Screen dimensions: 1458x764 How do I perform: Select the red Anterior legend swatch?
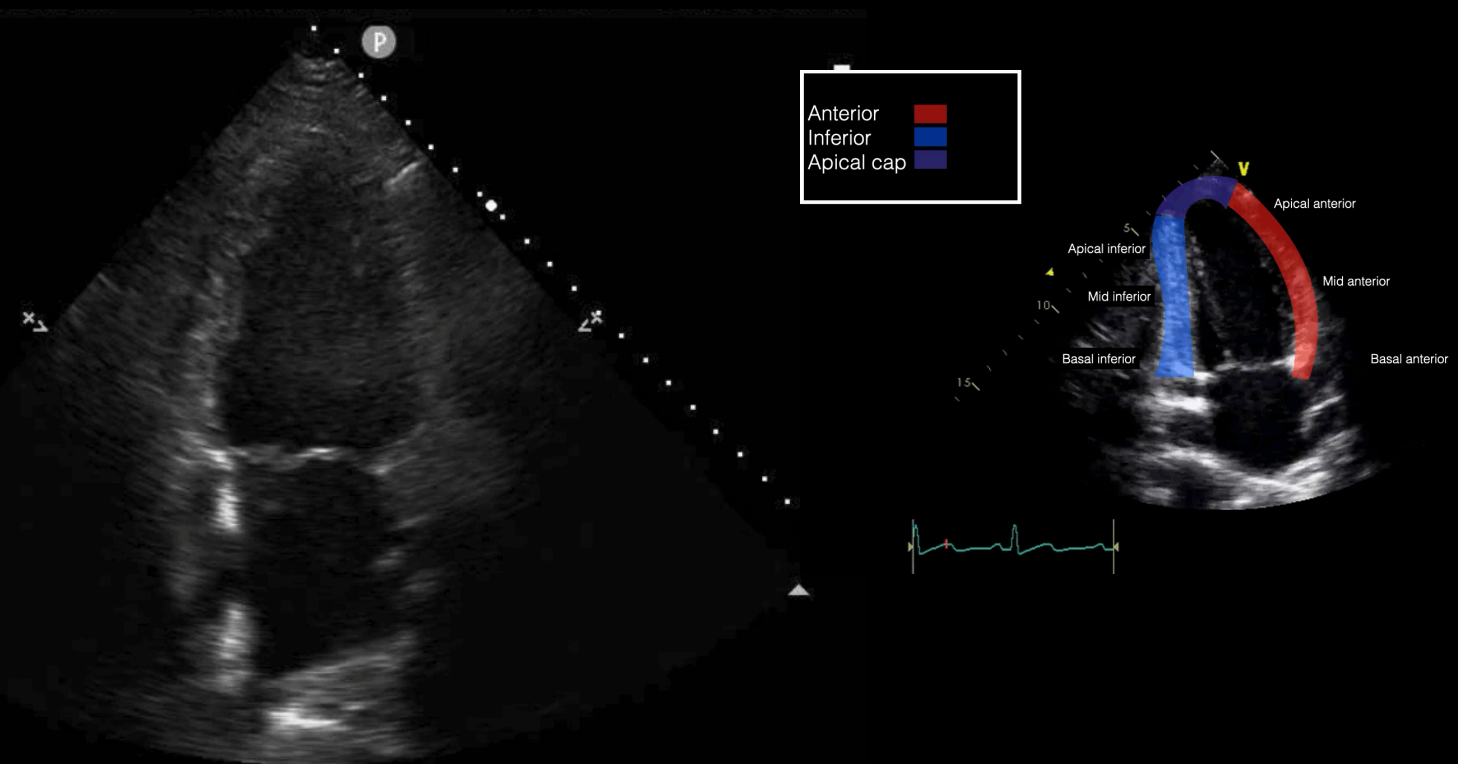click(930, 114)
